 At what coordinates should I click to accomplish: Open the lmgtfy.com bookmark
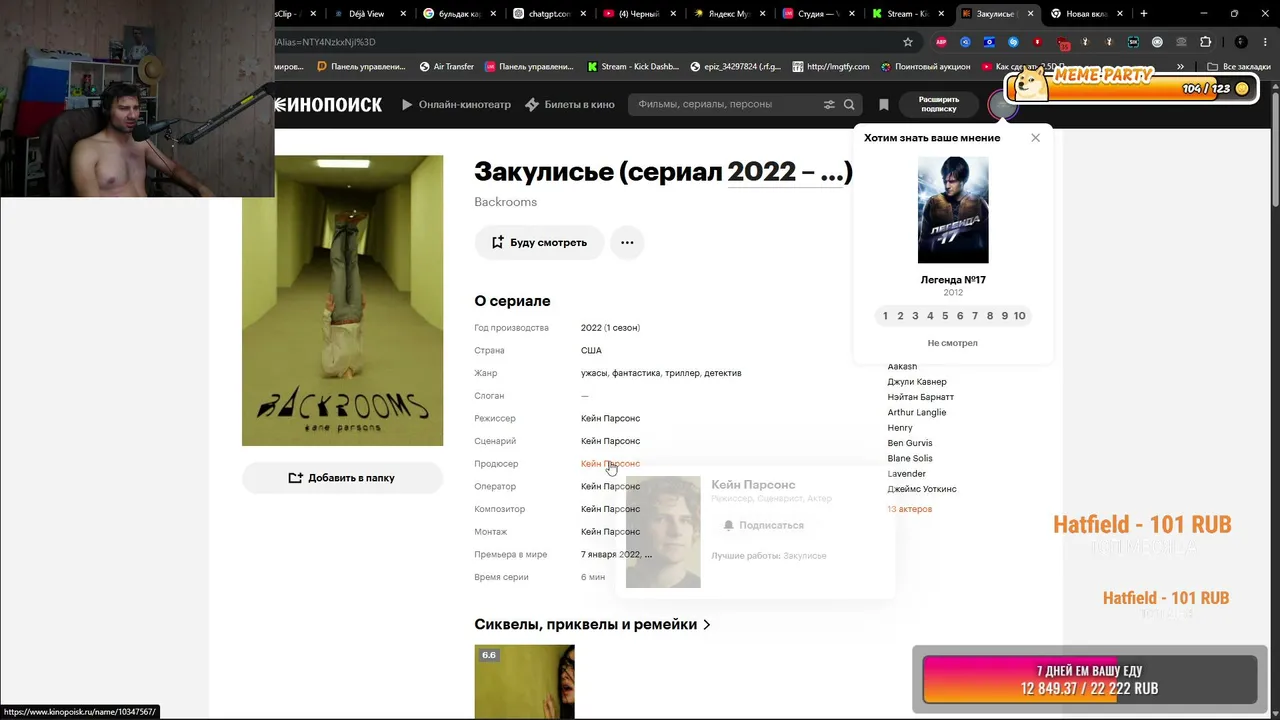pos(831,67)
